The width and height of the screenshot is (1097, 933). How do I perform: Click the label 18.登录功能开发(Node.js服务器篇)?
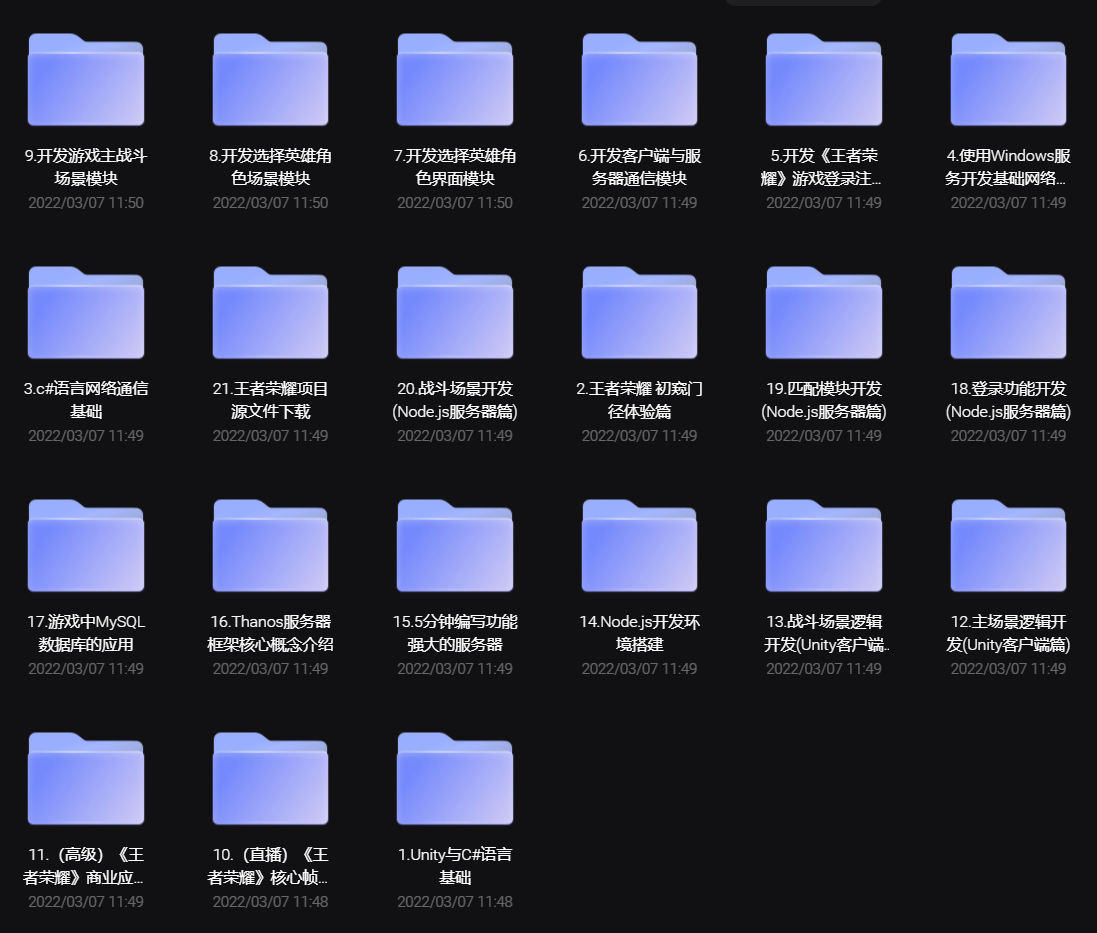[1008, 400]
